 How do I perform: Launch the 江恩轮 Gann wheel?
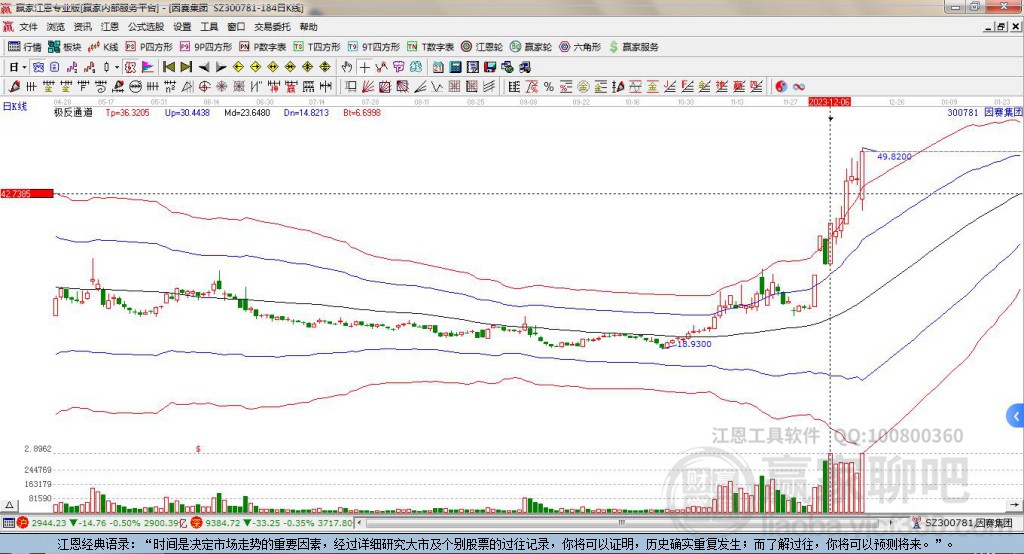pos(482,47)
